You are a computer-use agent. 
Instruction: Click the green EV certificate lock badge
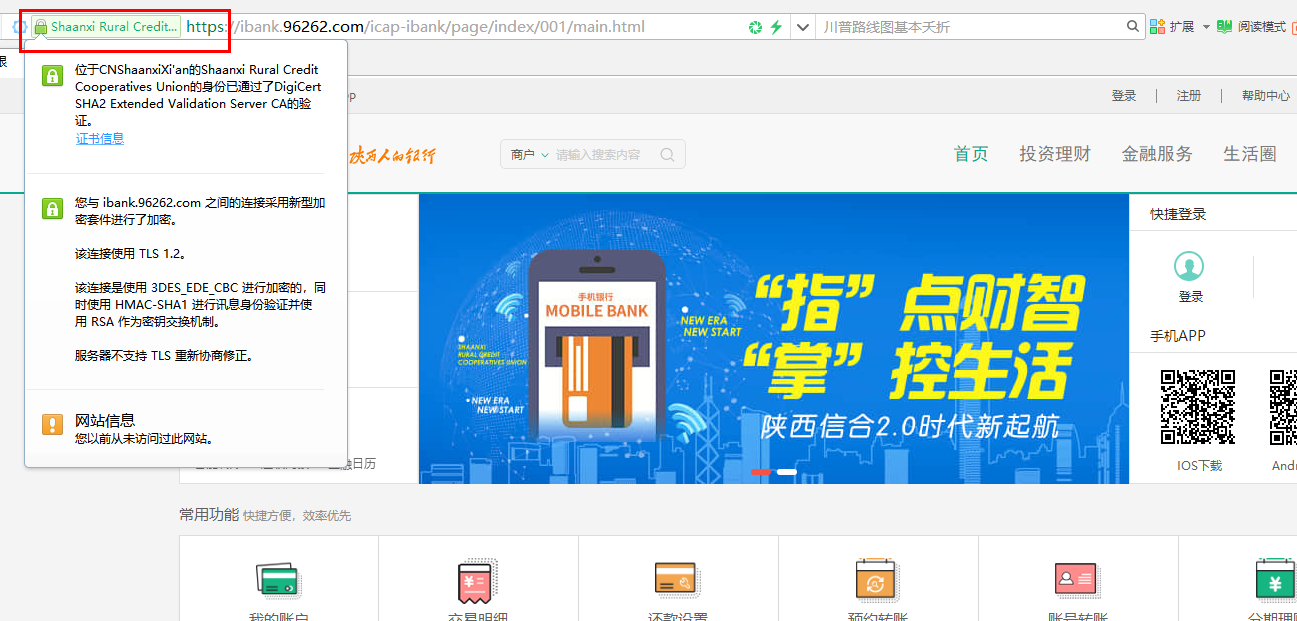coord(106,27)
